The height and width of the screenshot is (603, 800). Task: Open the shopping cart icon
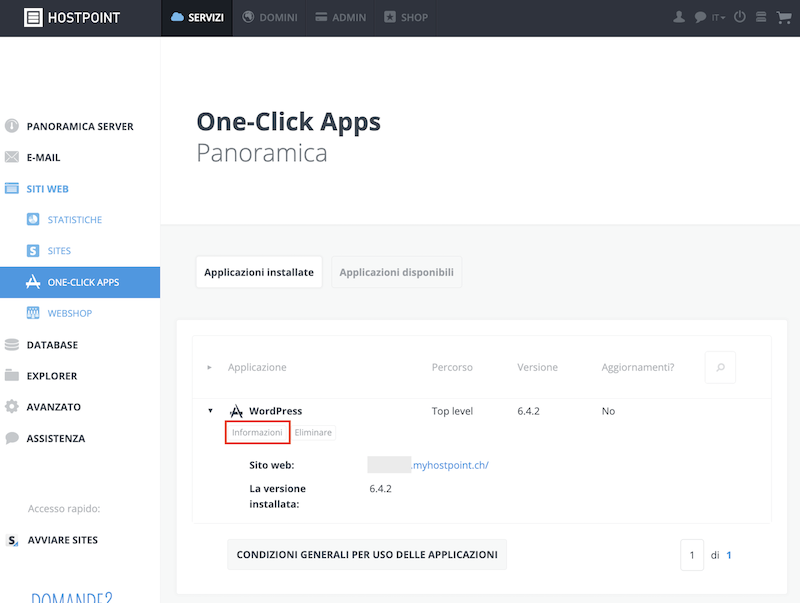[783, 17]
